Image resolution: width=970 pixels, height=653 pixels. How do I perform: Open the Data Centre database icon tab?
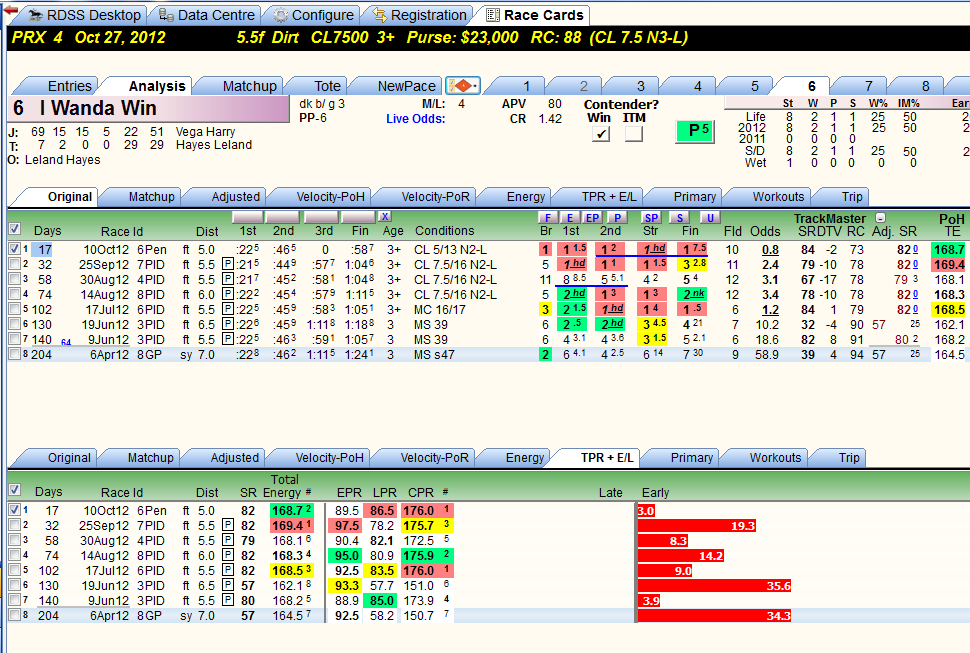pyautogui.click(x=207, y=15)
